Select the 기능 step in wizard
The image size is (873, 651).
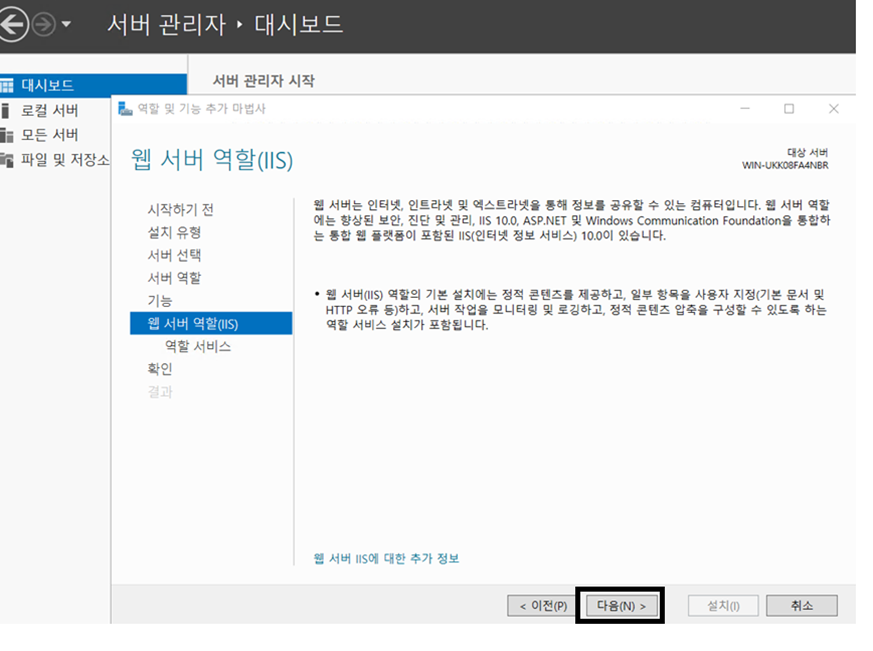(x=160, y=301)
